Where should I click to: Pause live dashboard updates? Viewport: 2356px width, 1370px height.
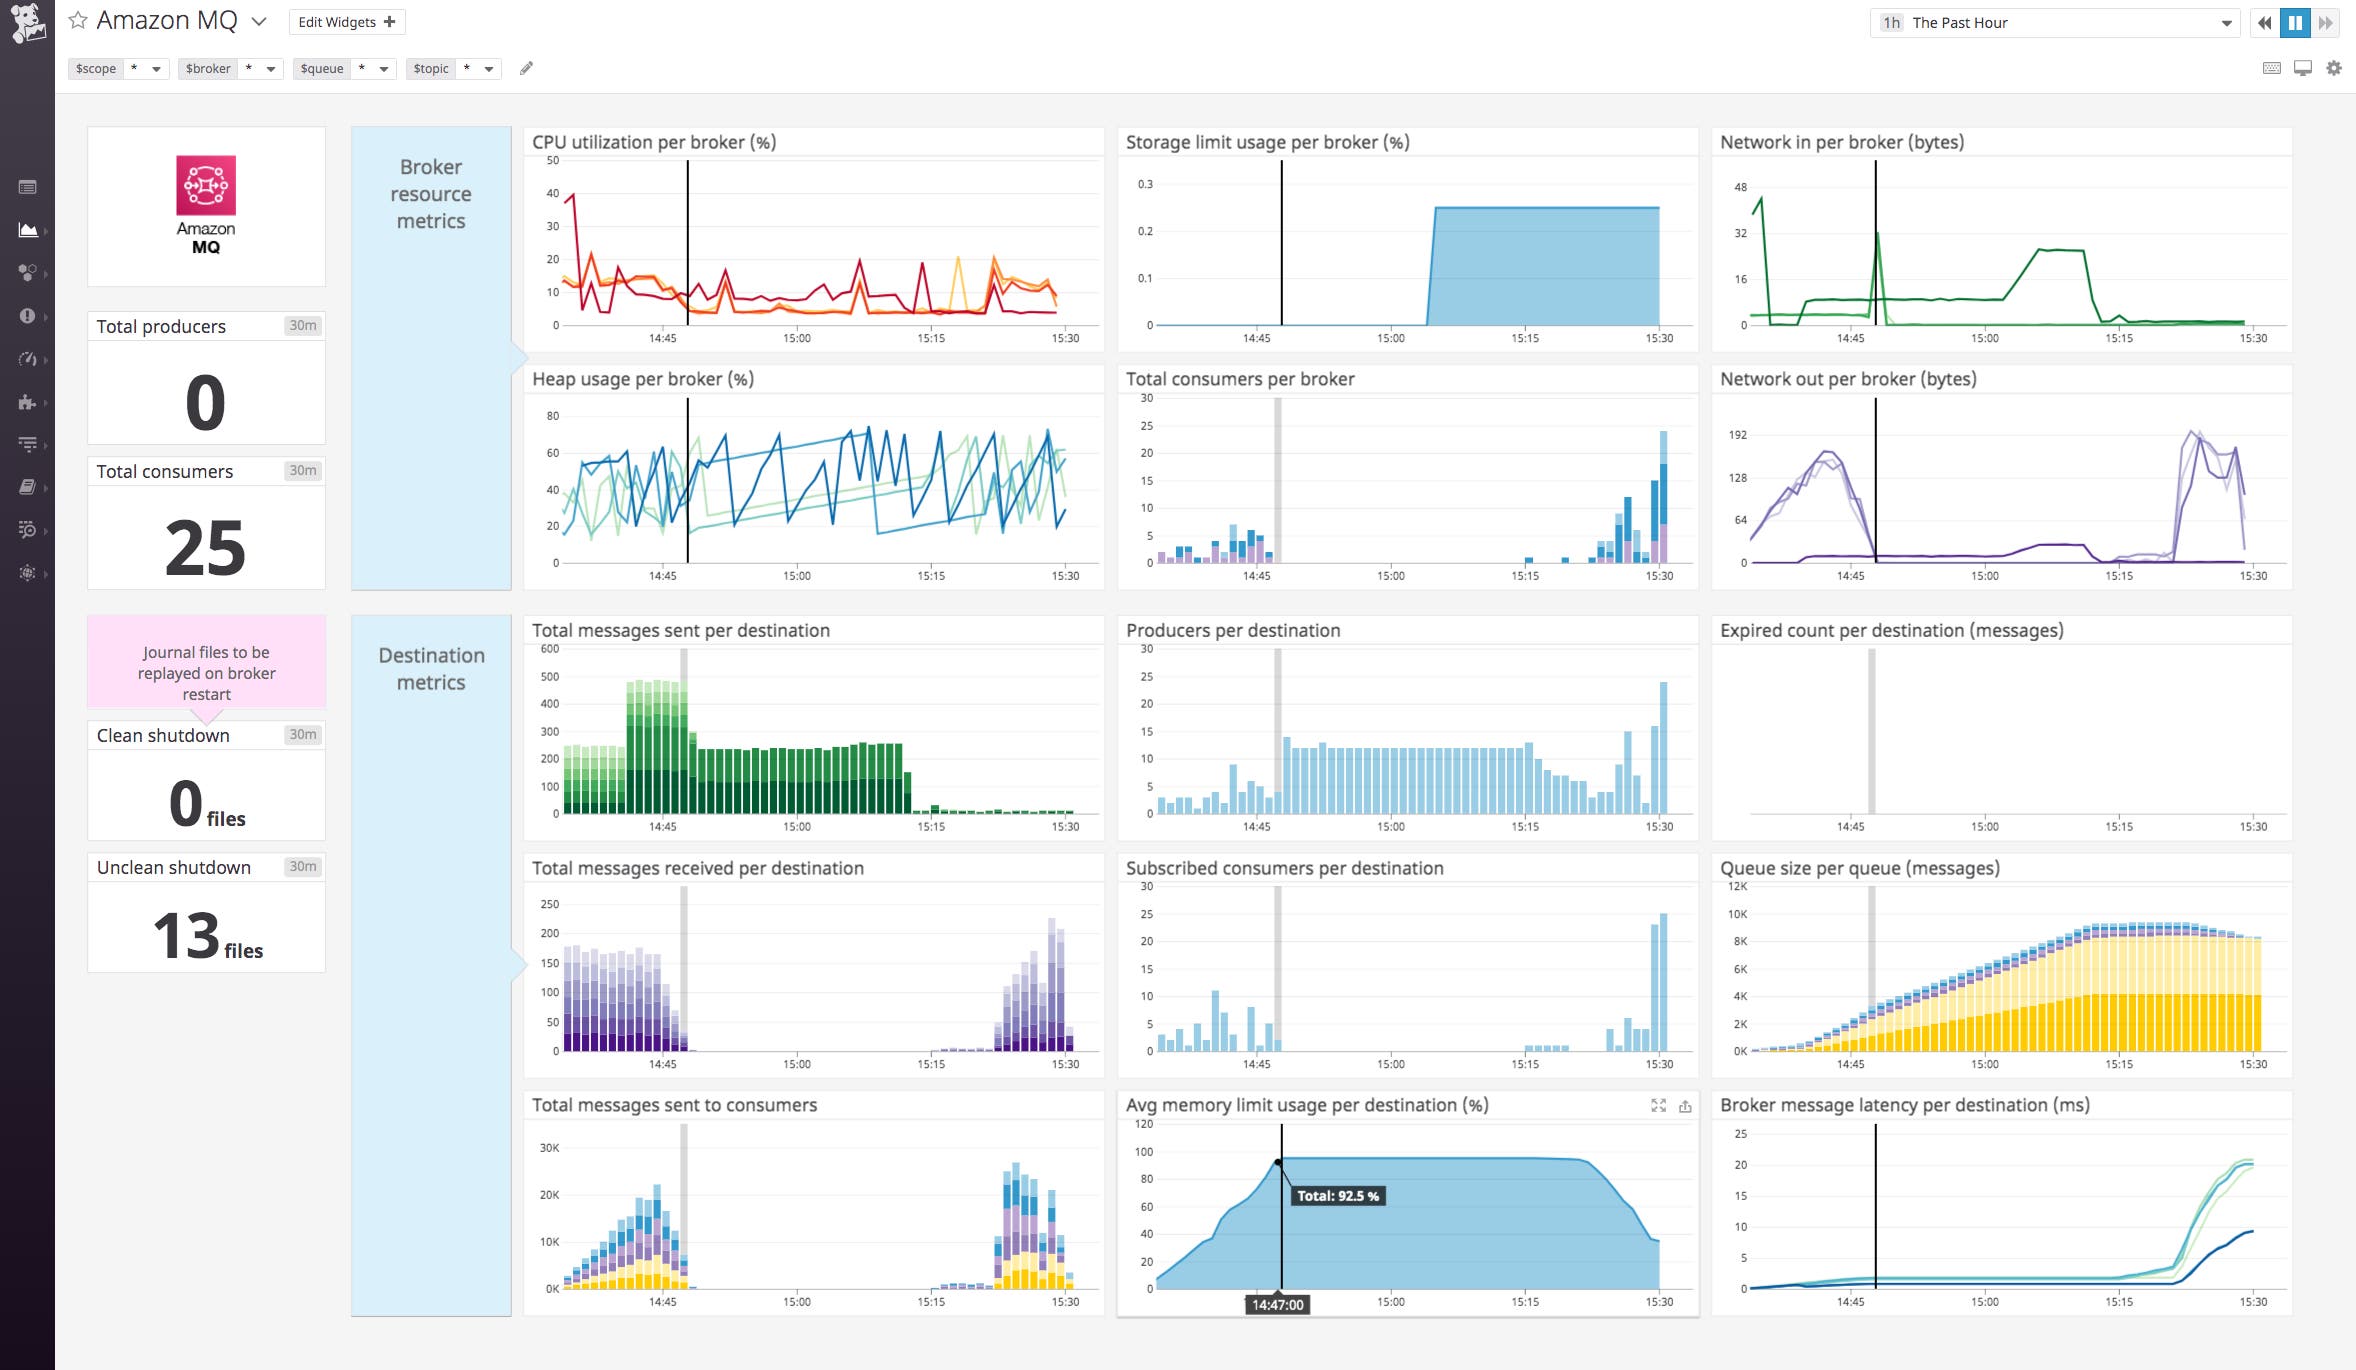click(x=2295, y=22)
